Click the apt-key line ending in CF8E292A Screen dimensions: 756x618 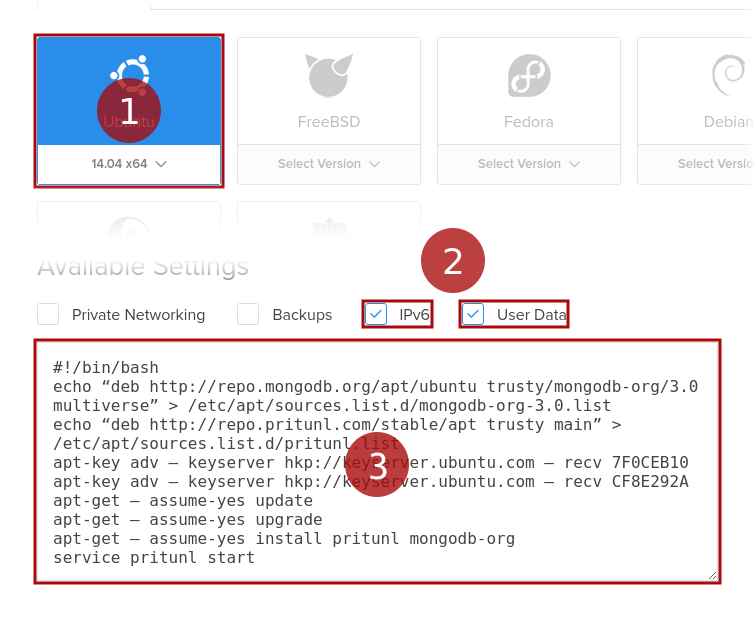(x=371, y=482)
